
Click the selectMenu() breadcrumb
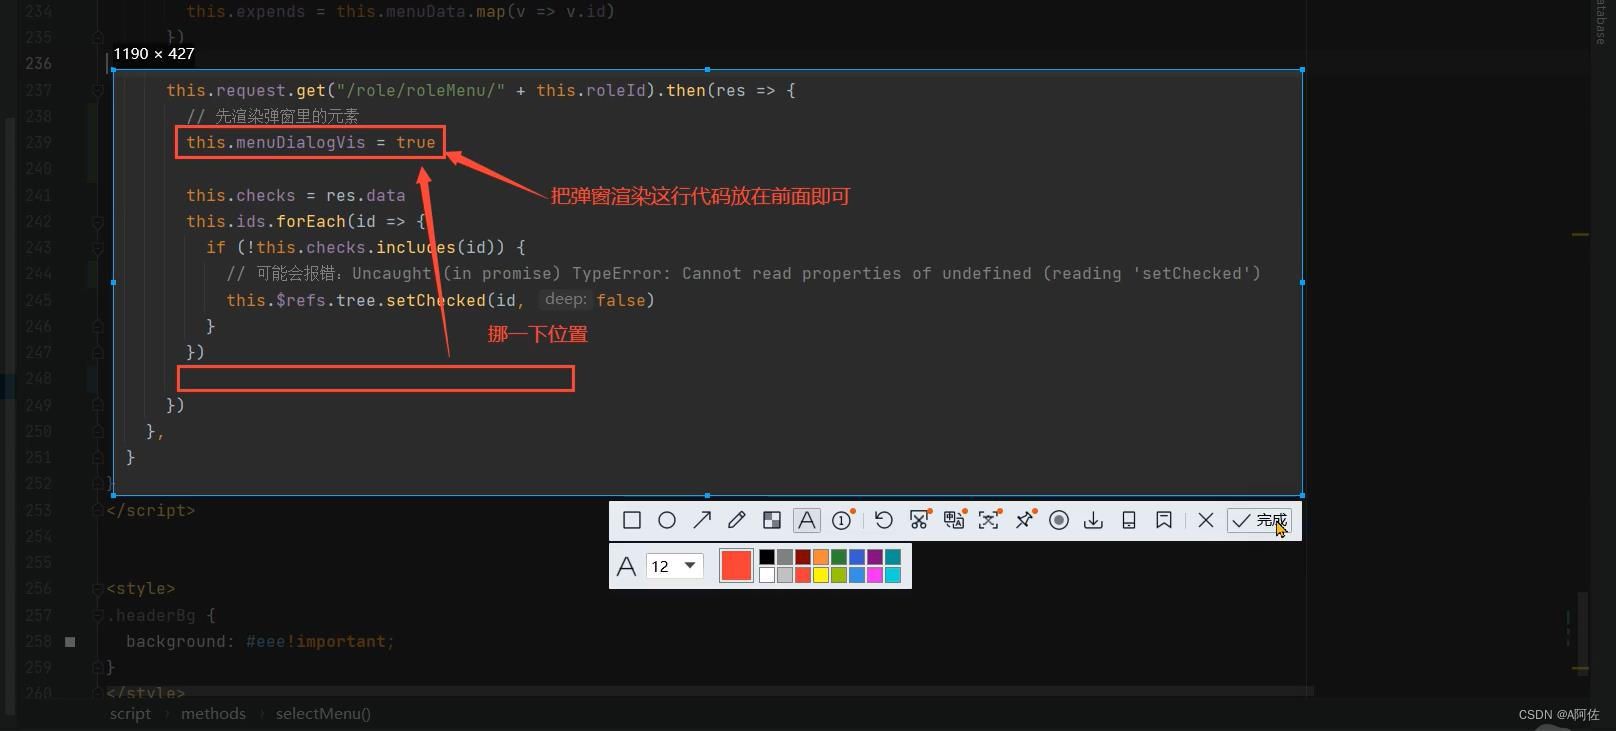(x=323, y=714)
